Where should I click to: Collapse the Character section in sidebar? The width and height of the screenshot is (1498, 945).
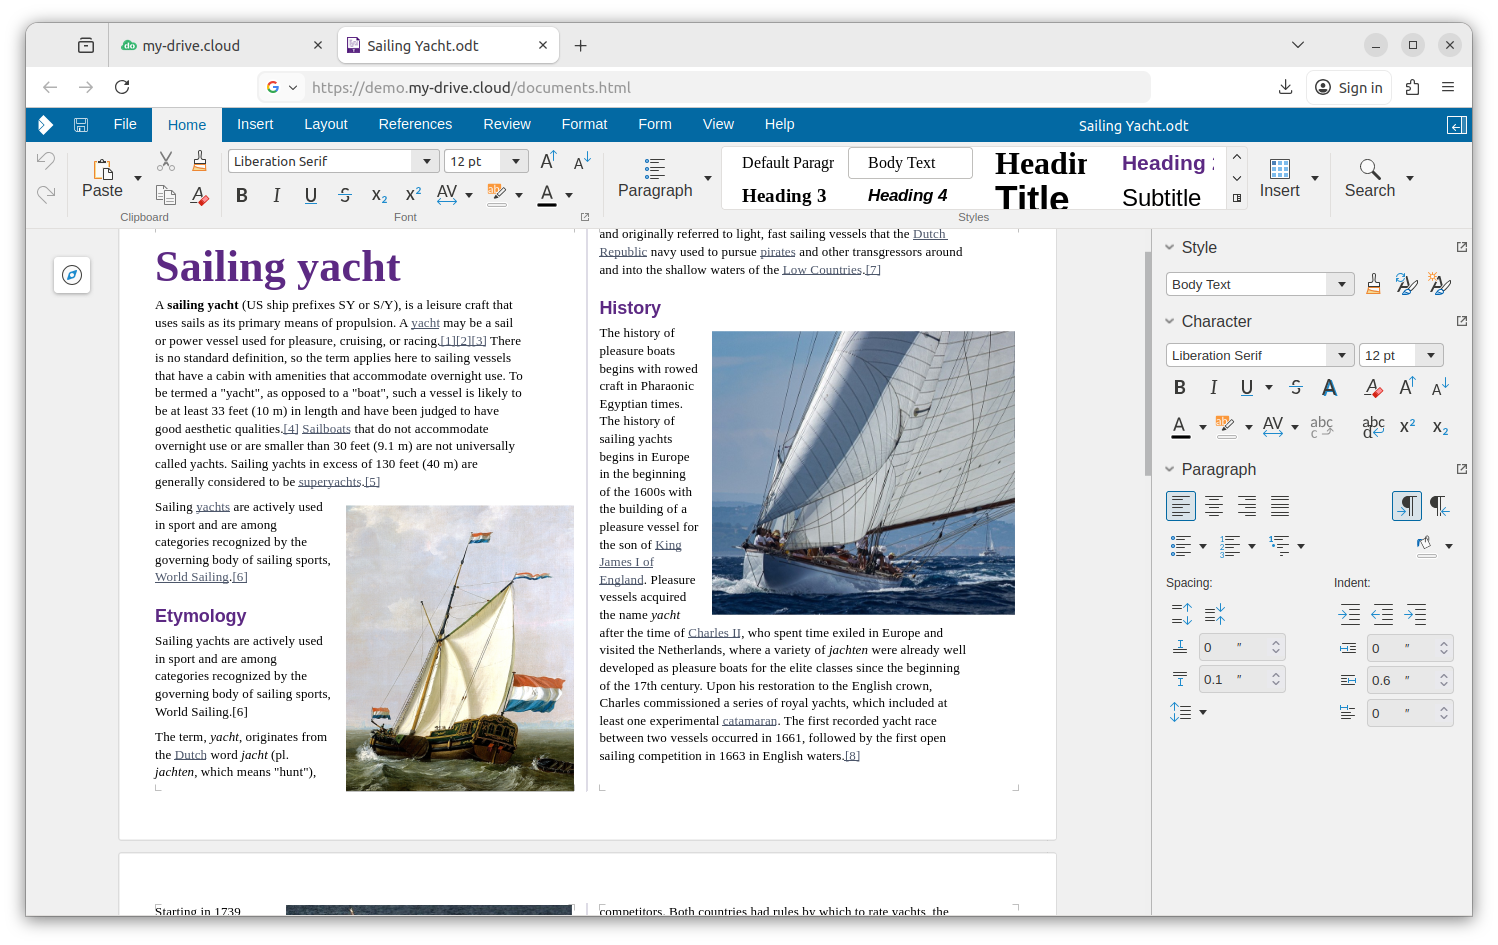click(x=1170, y=322)
